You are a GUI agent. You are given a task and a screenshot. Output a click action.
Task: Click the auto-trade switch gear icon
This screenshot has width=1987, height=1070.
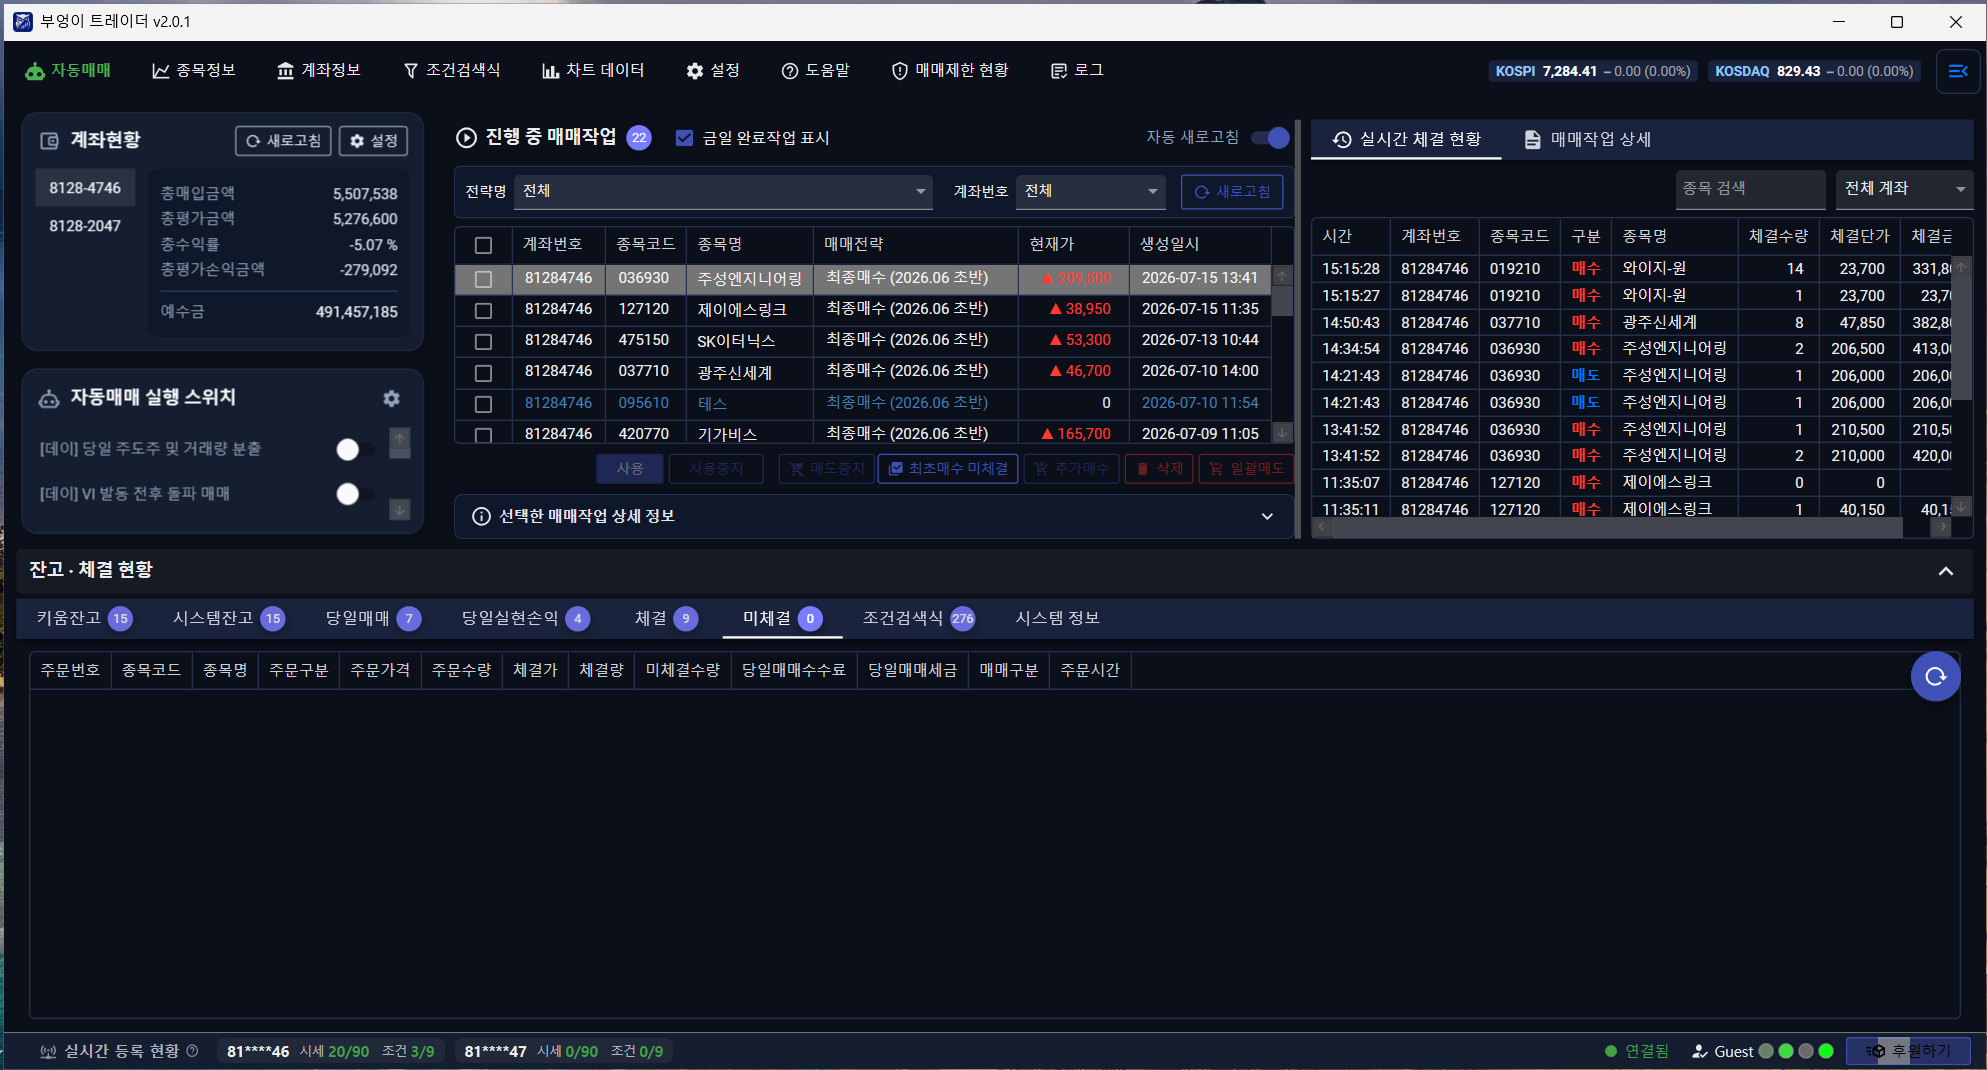(x=391, y=398)
